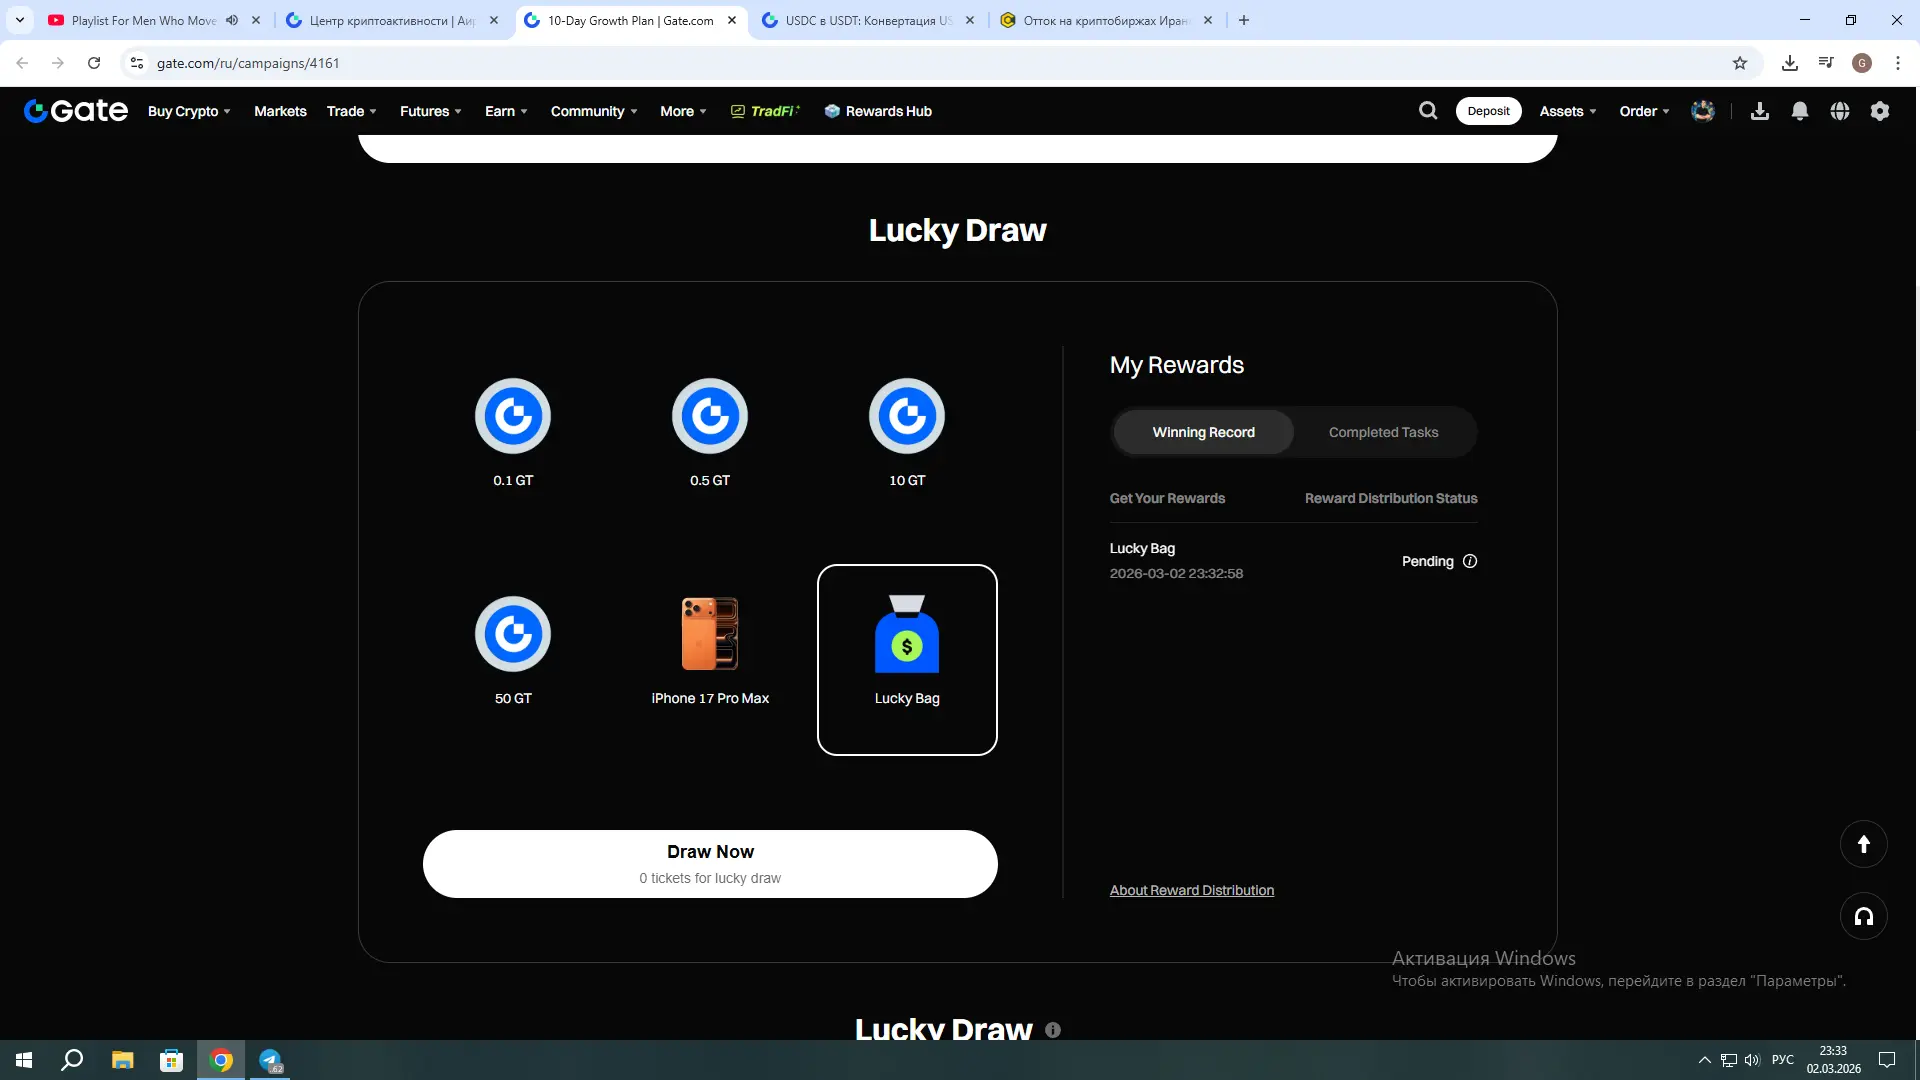Click Lucky Draw info icon at bottom
This screenshot has width=1920, height=1080.
(1052, 1029)
